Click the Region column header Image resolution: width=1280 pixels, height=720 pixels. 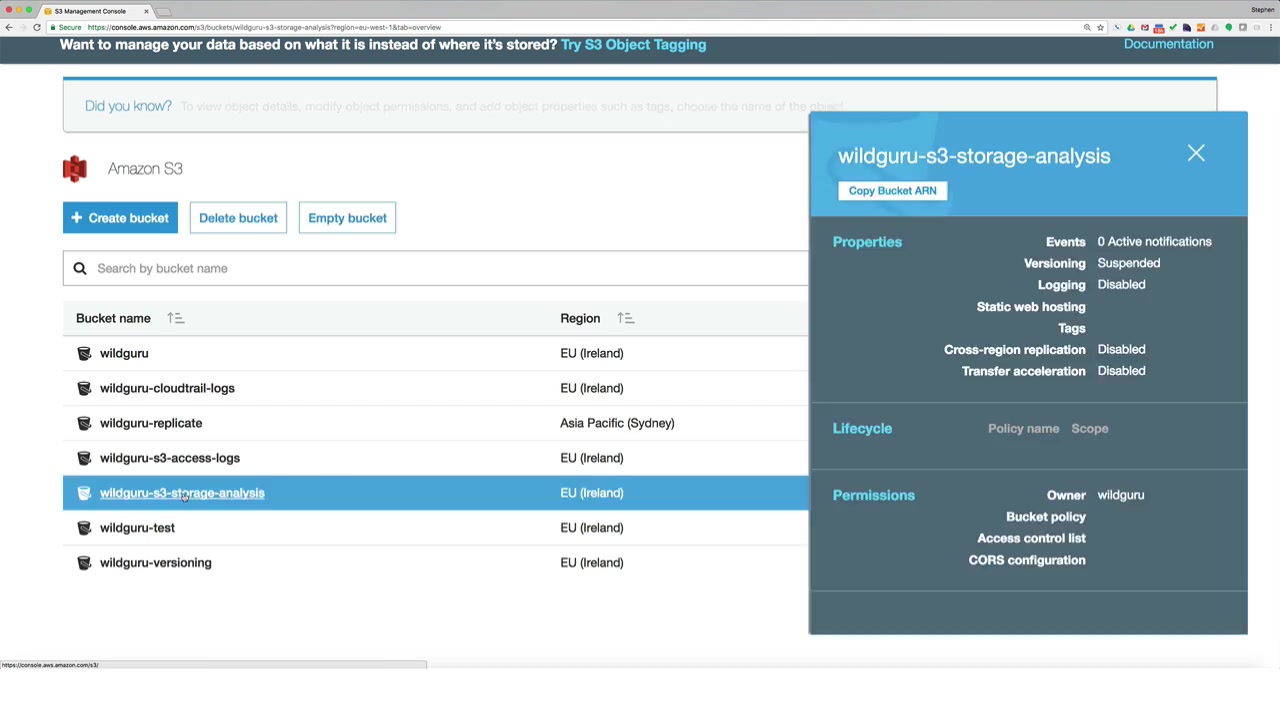pos(580,318)
